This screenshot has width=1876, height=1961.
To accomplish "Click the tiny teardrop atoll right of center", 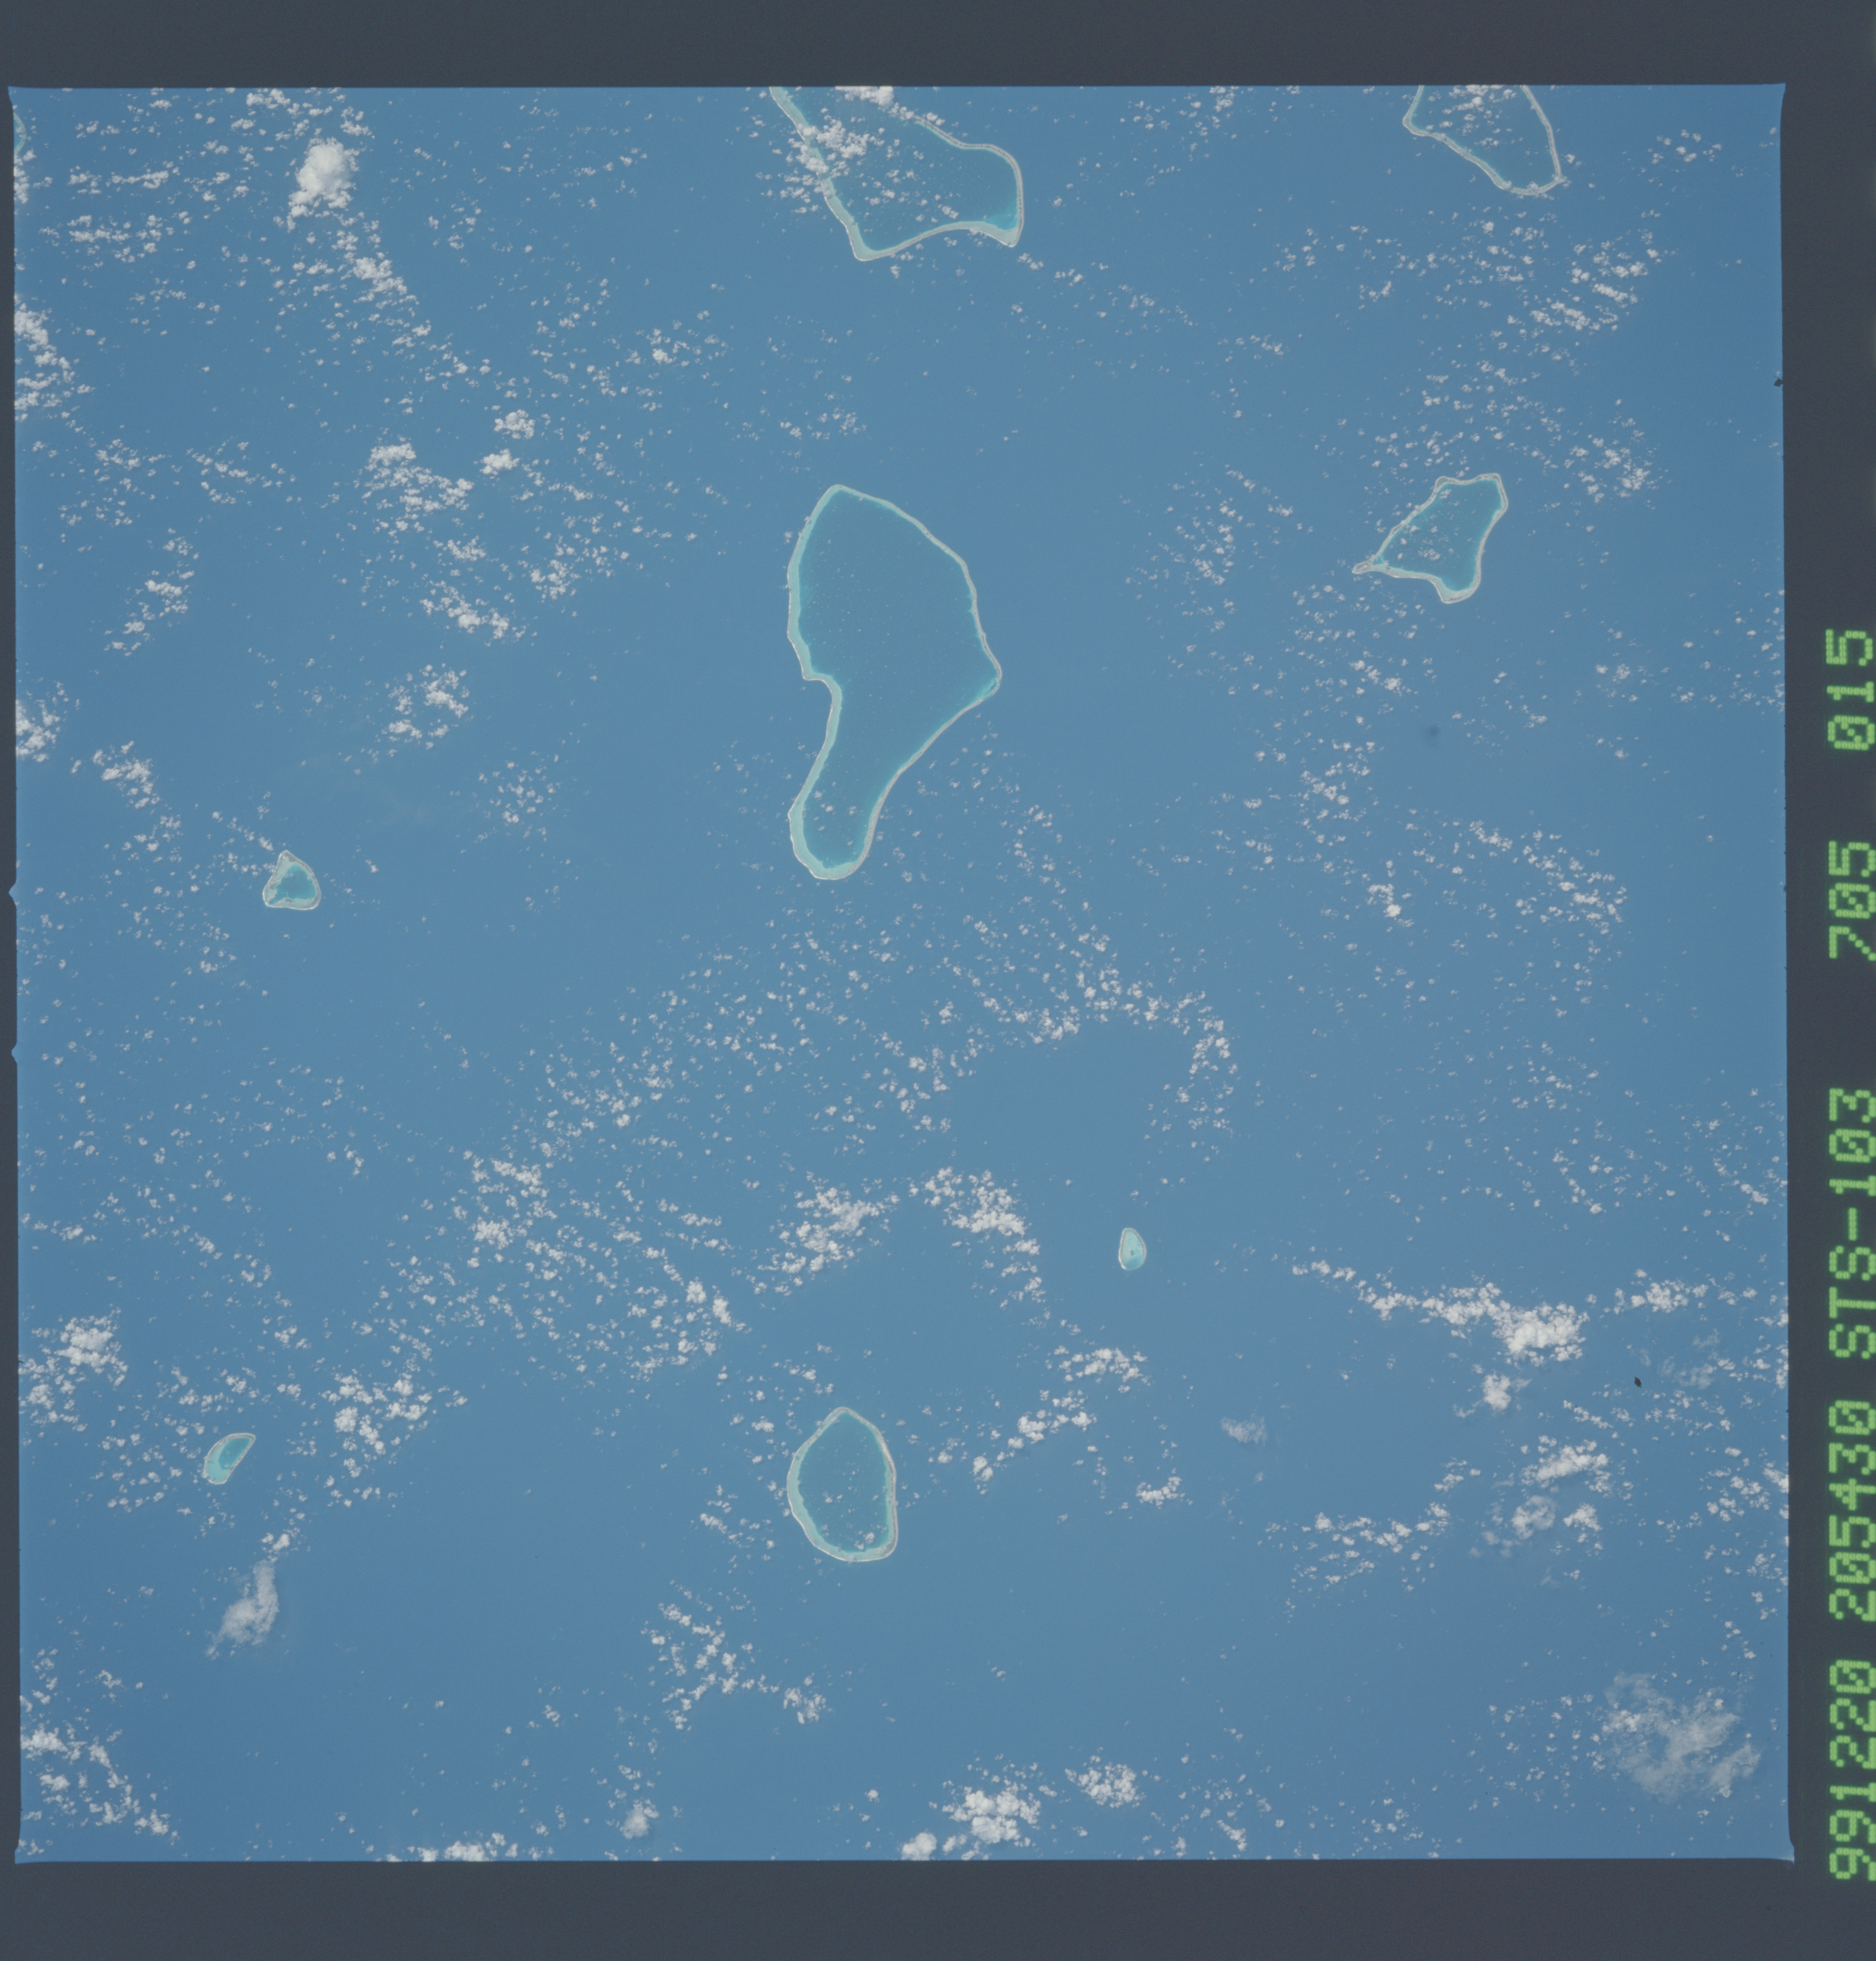I will point(1131,1249).
